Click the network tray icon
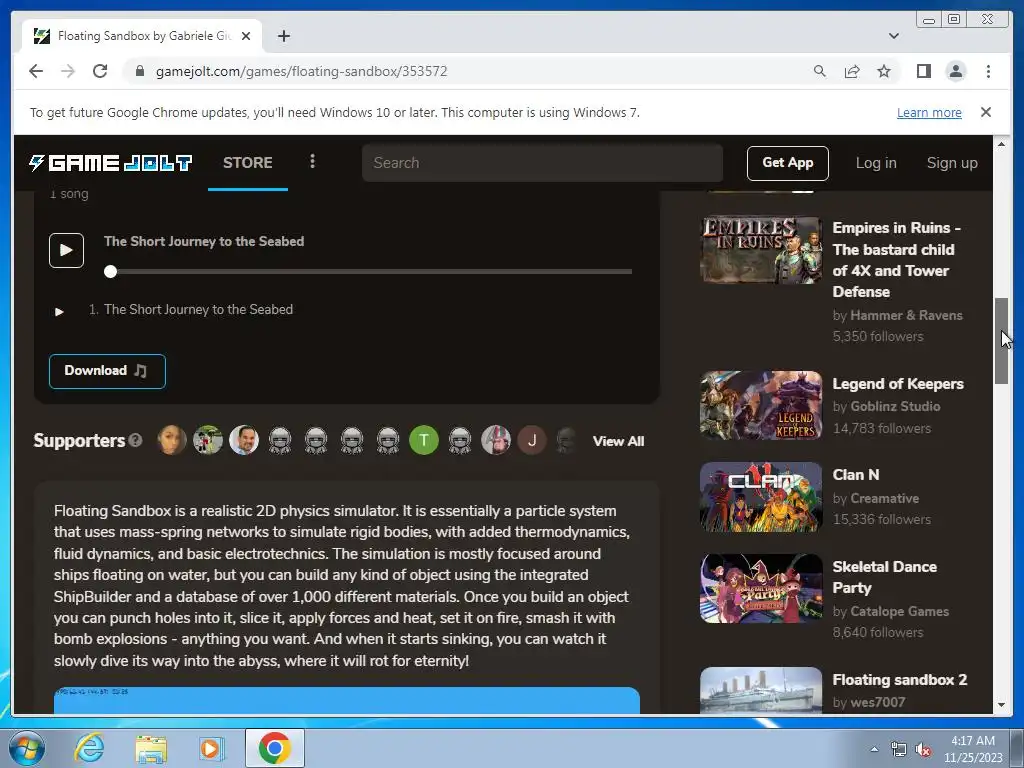Viewport: 1024px width, 768px height. coord(899,750)
